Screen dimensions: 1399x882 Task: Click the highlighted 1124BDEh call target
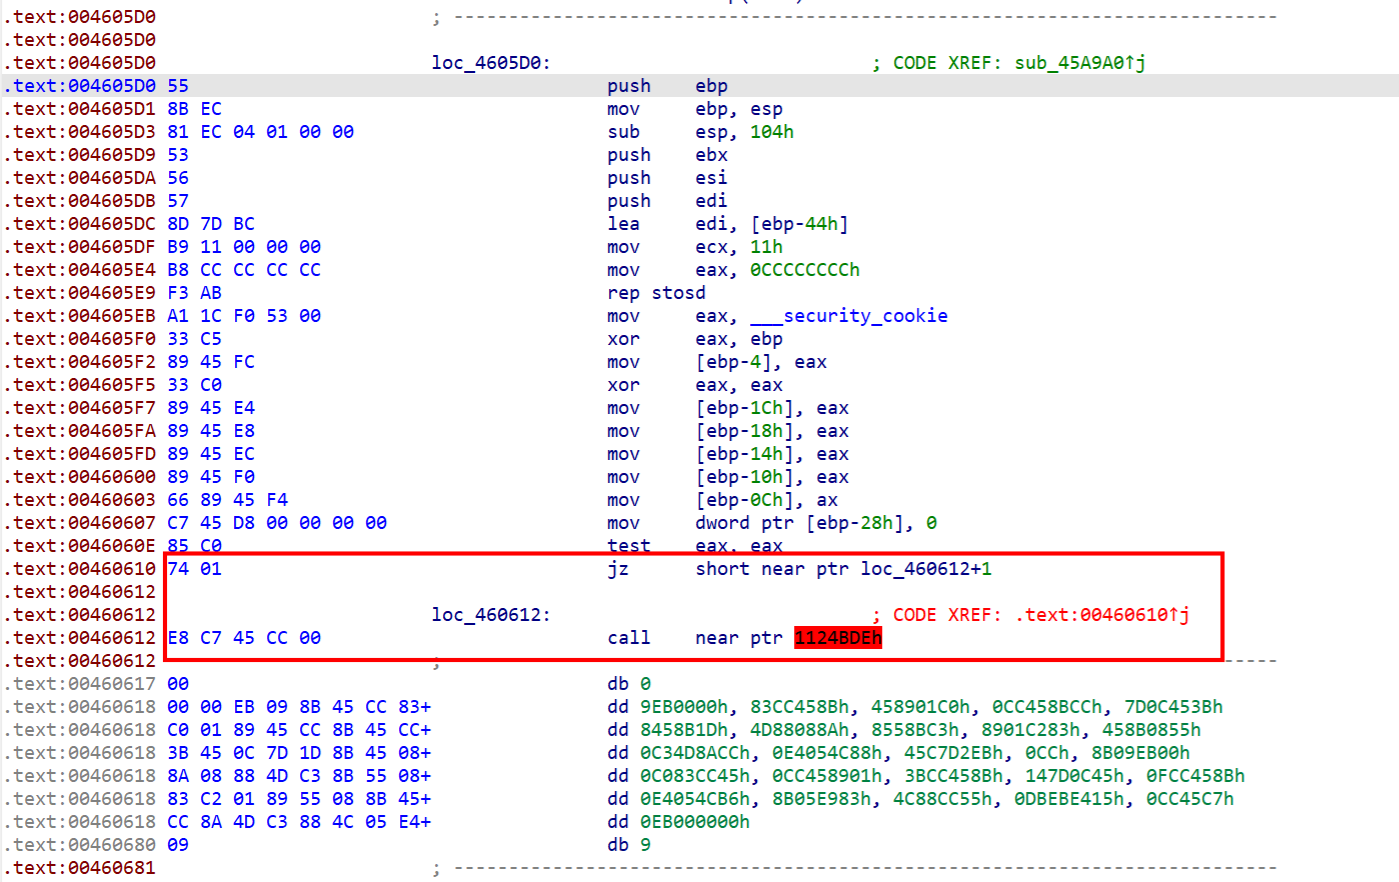(x=838, y=638)
